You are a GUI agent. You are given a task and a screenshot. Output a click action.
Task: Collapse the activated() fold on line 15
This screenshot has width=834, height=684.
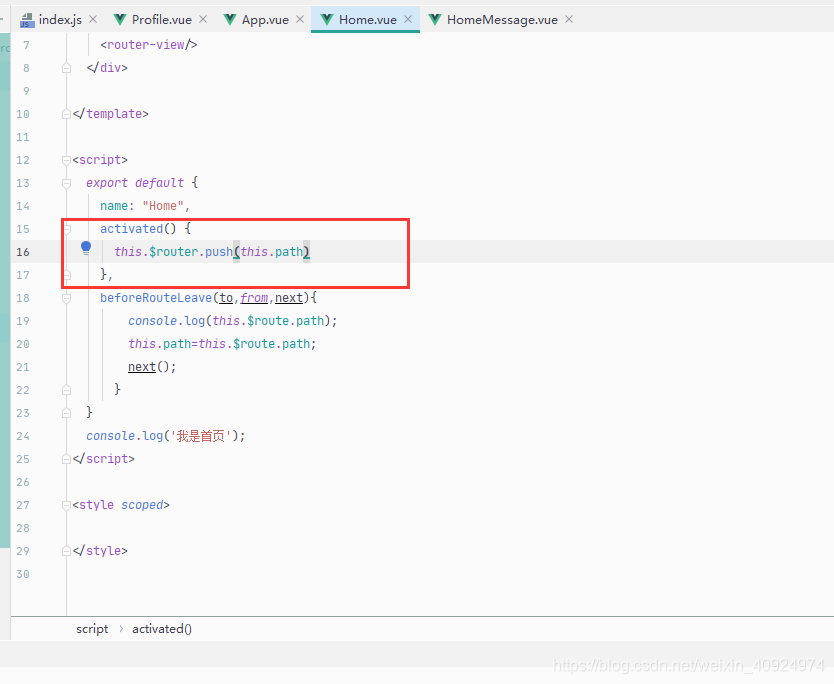67,229
